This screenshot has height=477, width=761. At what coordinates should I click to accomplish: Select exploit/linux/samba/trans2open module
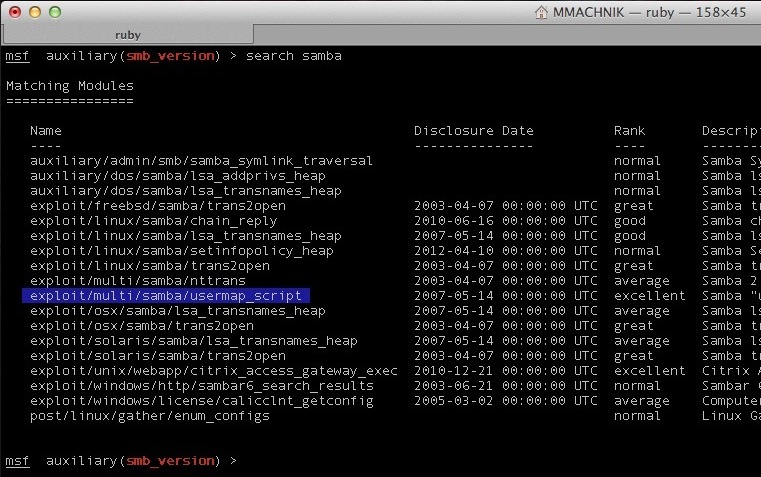coord(149,266)
